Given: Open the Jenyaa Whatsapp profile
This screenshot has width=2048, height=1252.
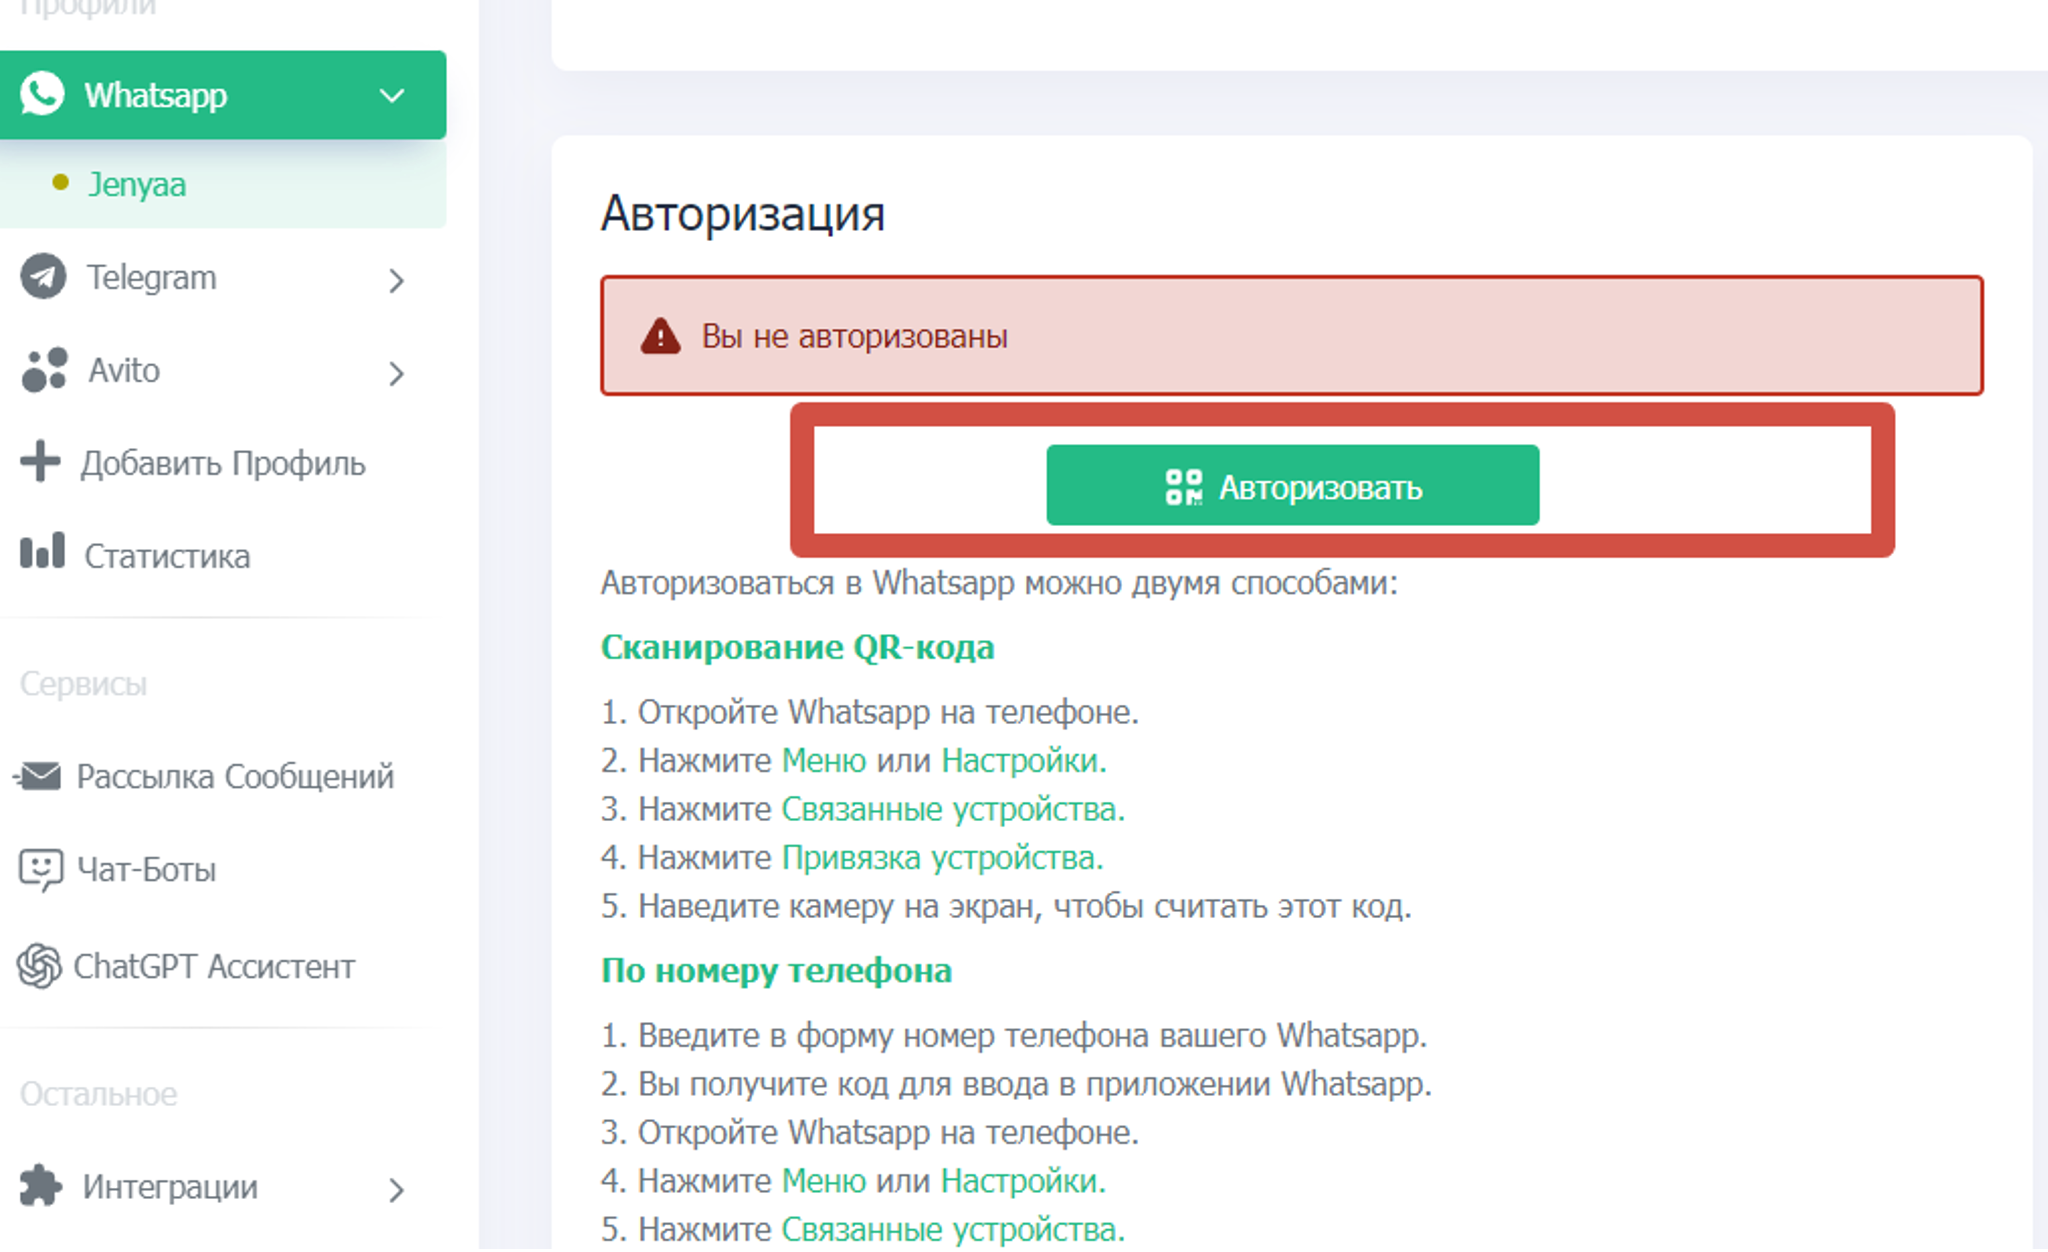Looking at the screenshot, I should point(137,184).
